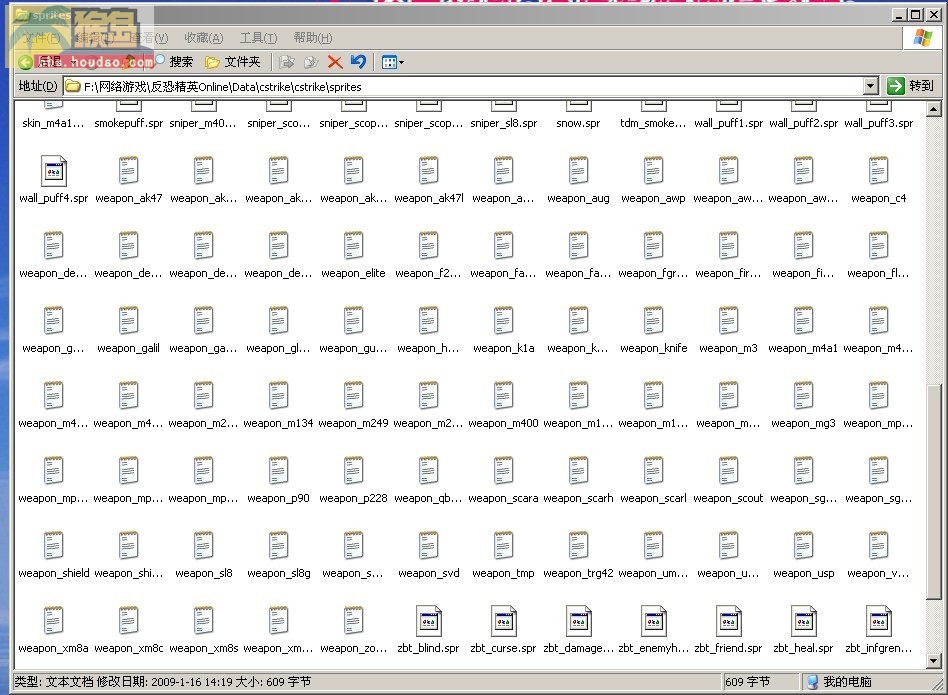Viewport: 948px width, 695px height.
Task: Select the weapon_m4a1 file icon
Action: (803, 321)
